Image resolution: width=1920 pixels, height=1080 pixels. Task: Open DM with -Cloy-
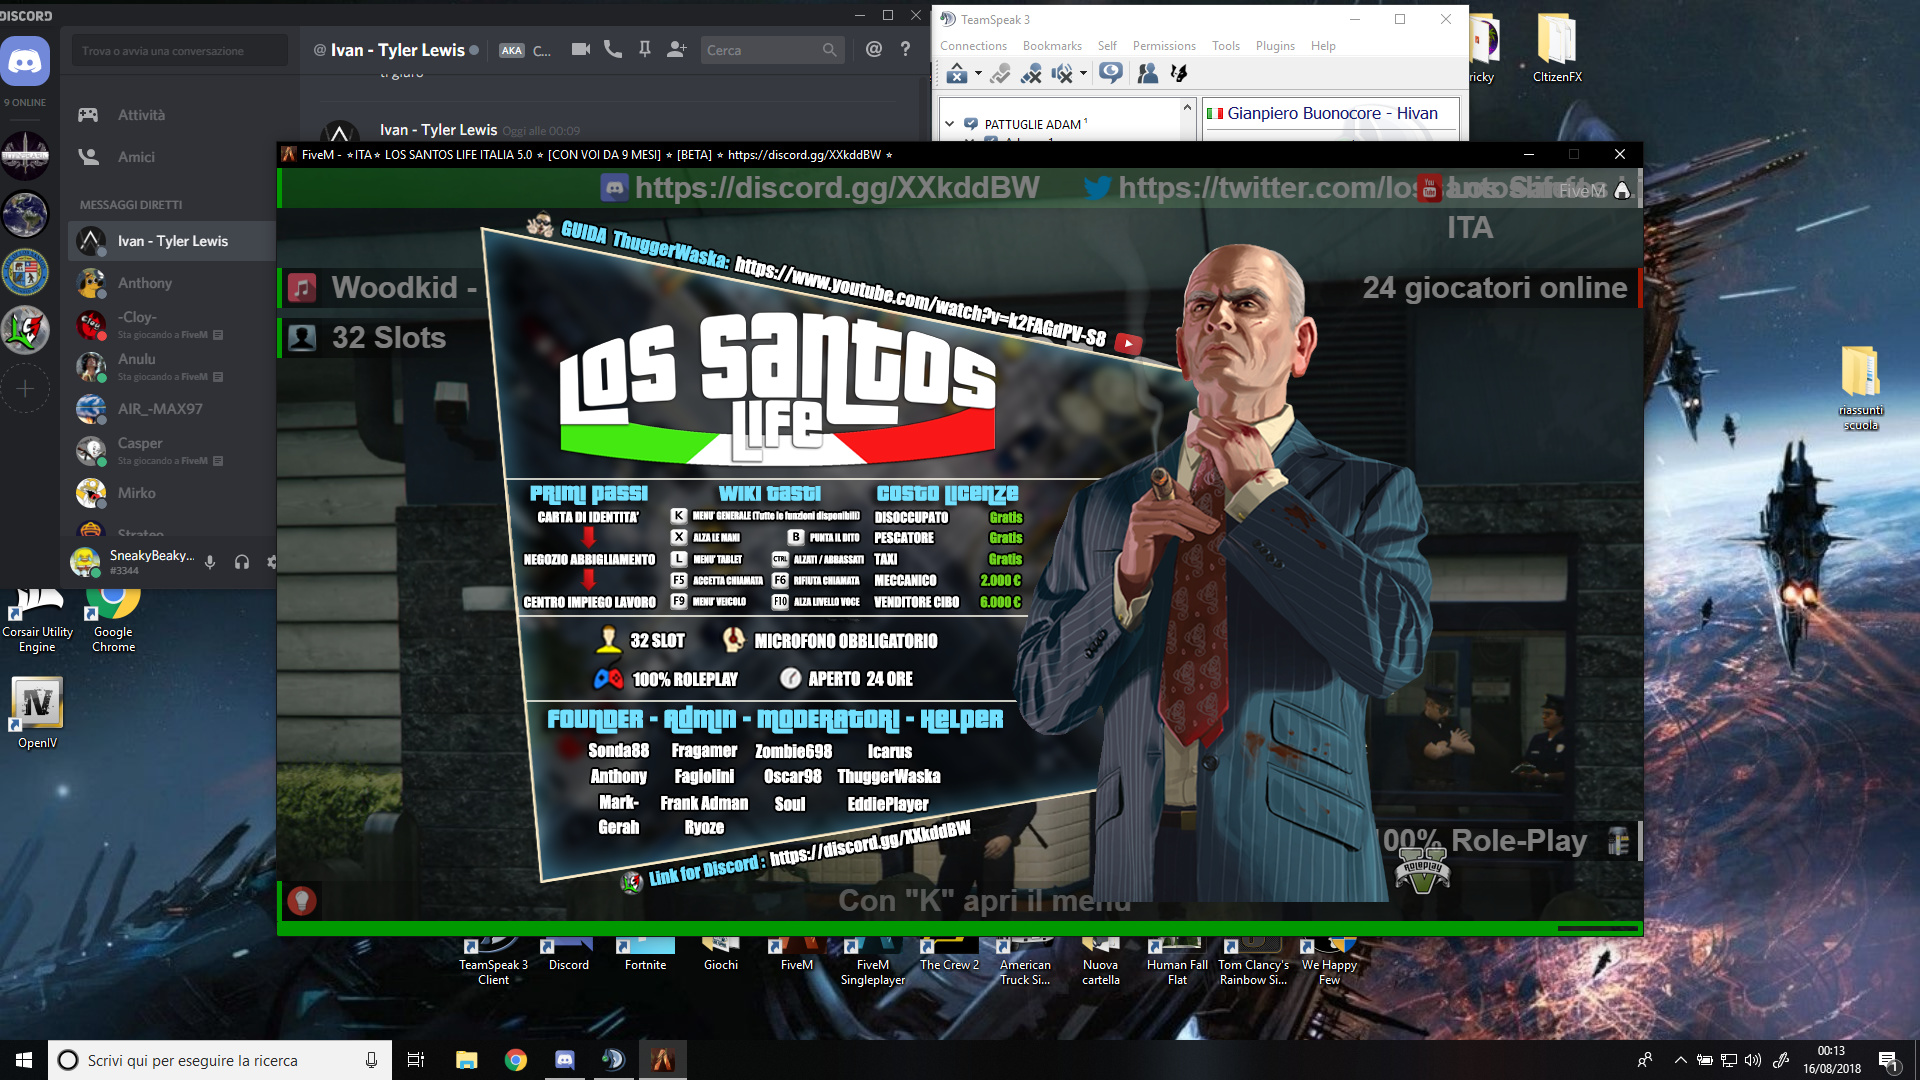pyautogui.click(x=171, y=325)
